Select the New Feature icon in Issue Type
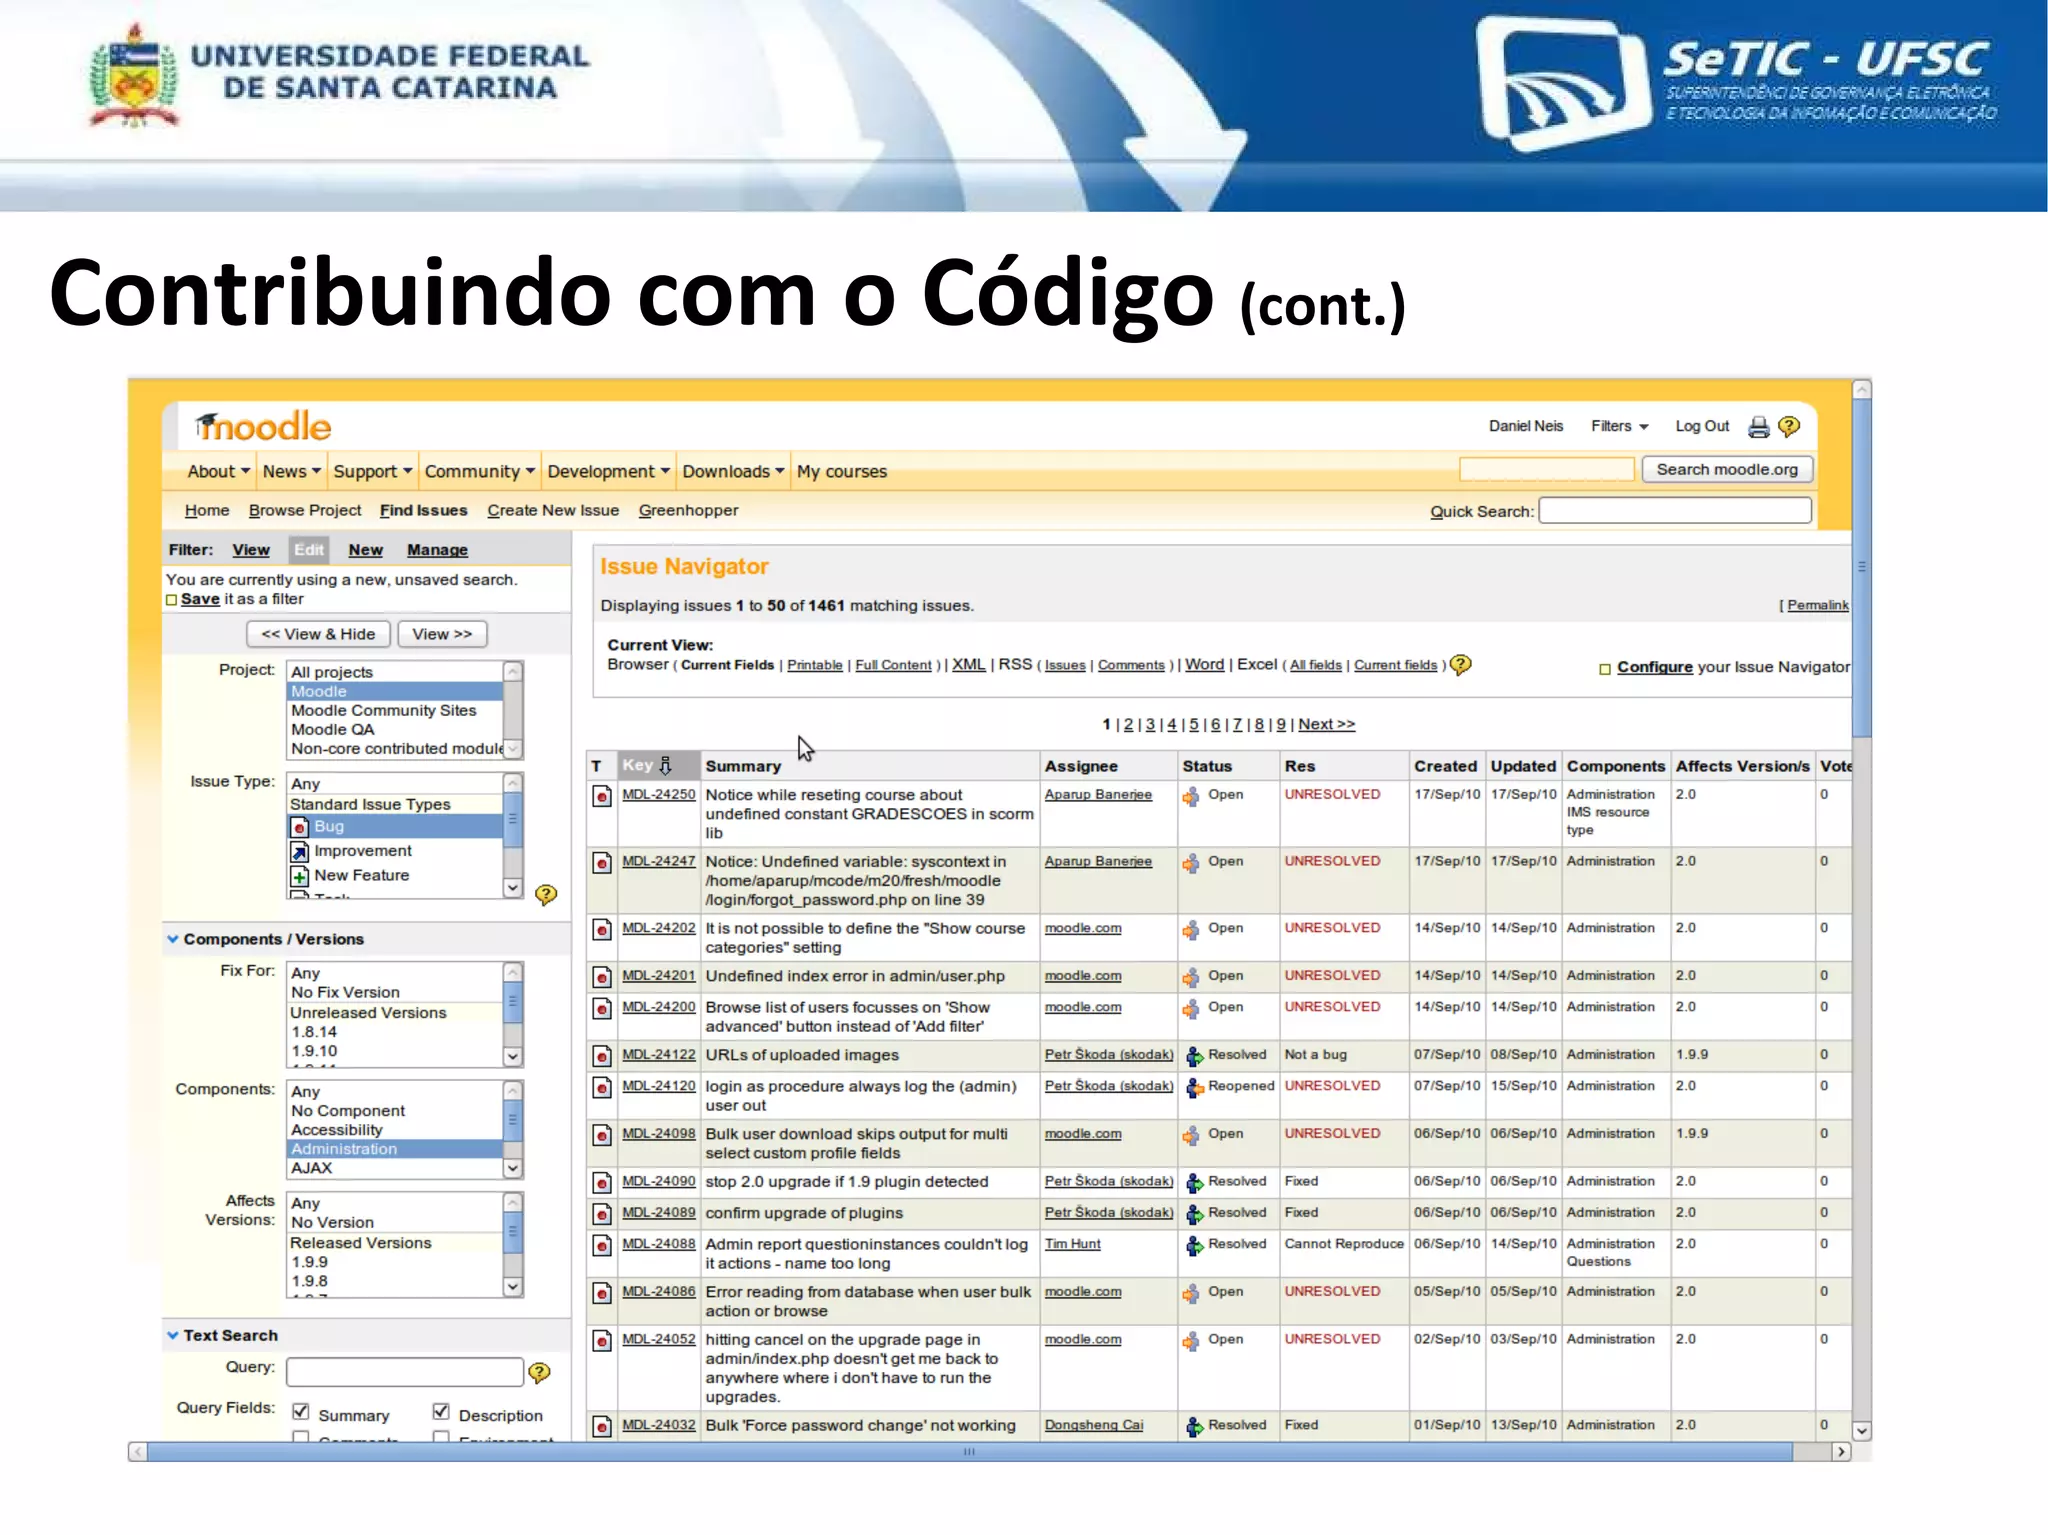The height and width of the screenshot is (1535, 2048). (x=299, y=877)
